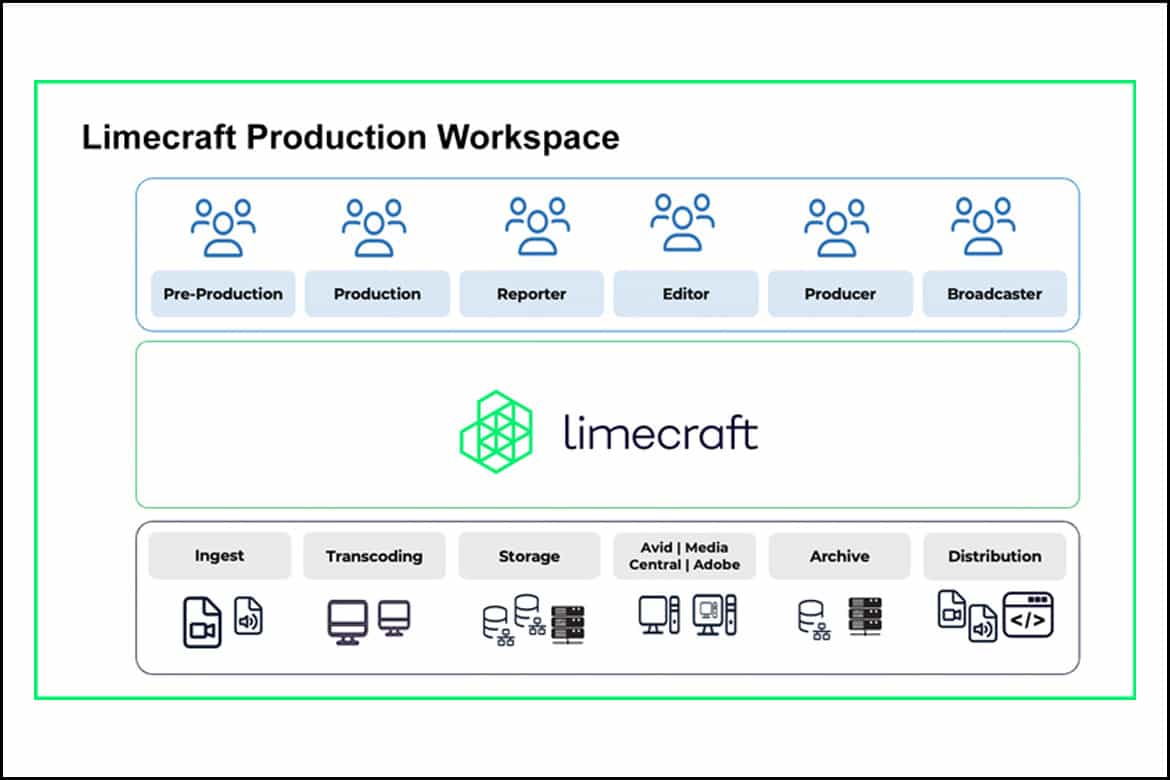Select the Reporter label
1170x780 pixels.
coord(531,294)
